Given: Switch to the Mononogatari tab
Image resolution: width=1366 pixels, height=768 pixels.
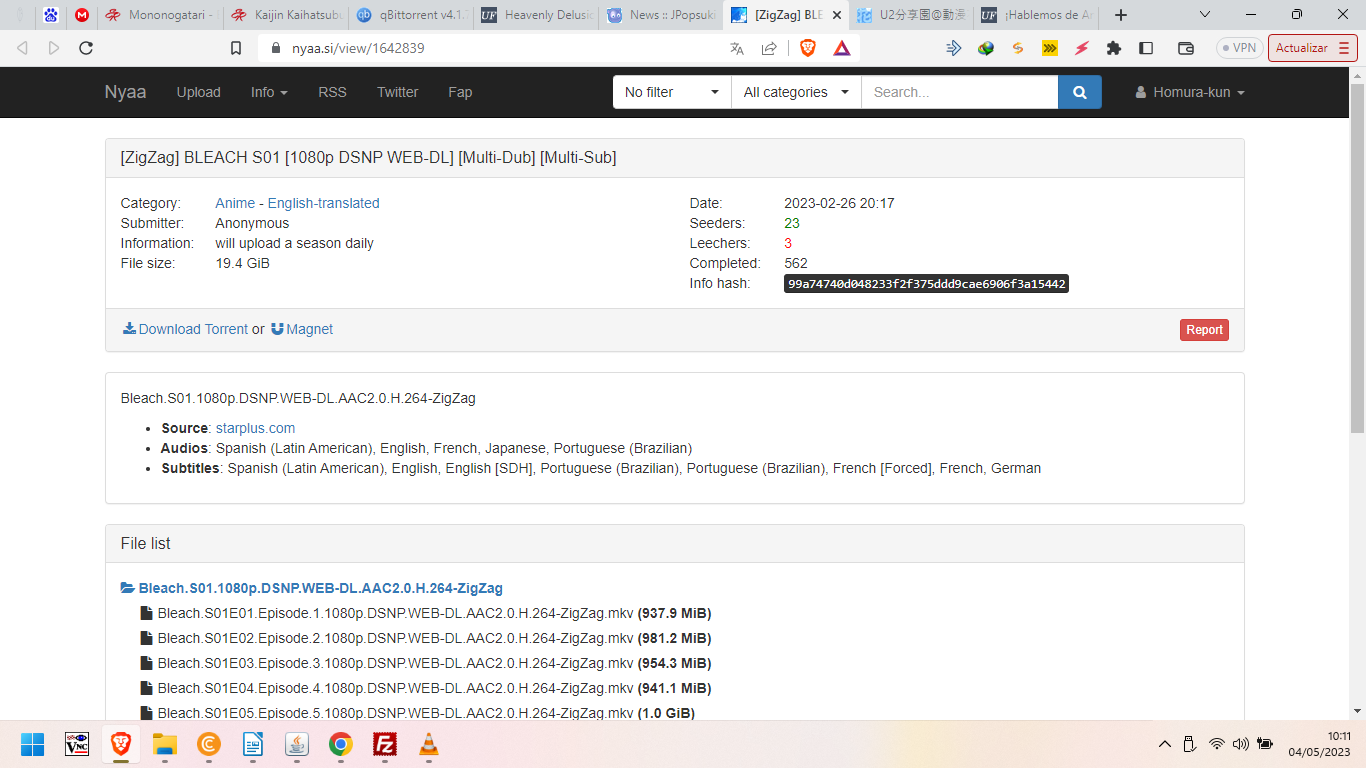Looking at the screenshot, I should (x=159, y=15).
